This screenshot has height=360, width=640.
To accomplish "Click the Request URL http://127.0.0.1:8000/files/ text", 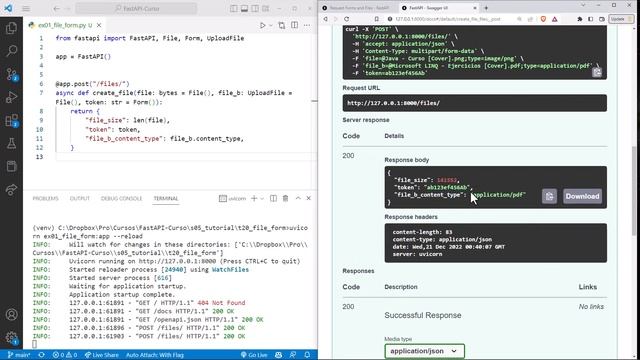I will [393, 103].
